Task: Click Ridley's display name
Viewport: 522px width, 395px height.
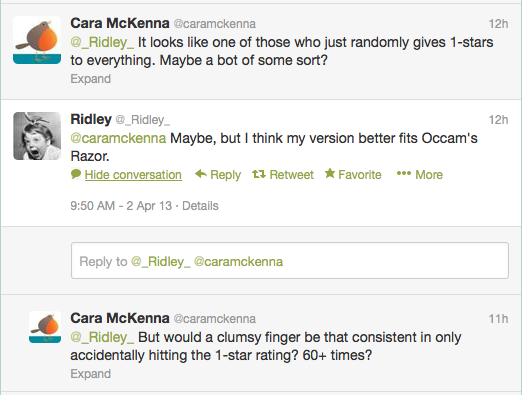Action: (91, 119)
